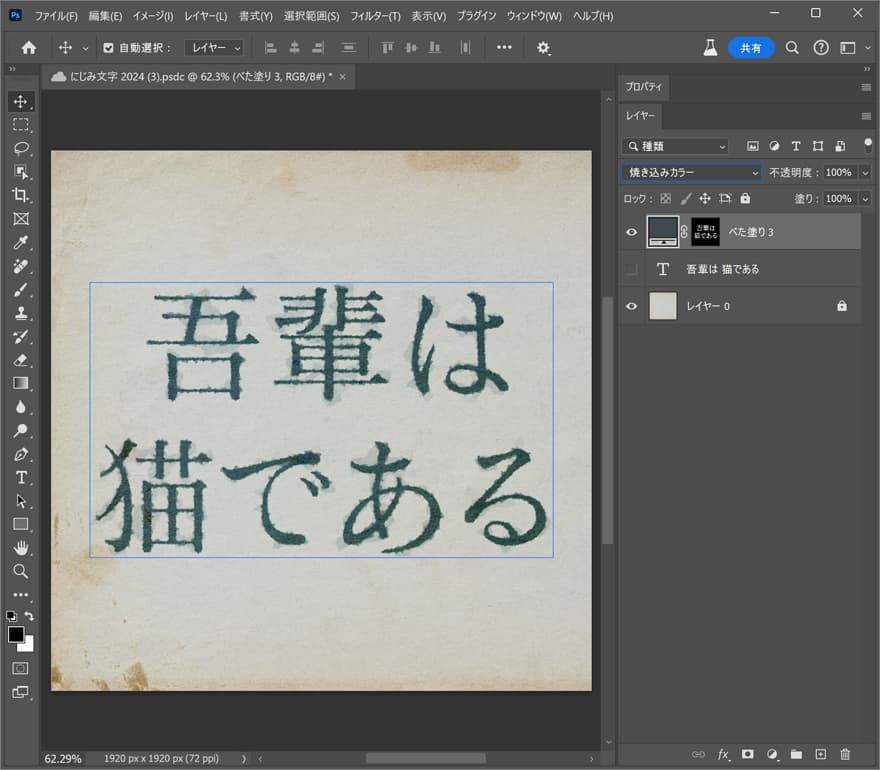Open the イメージ(I) menu

click(x=153, y=16)
